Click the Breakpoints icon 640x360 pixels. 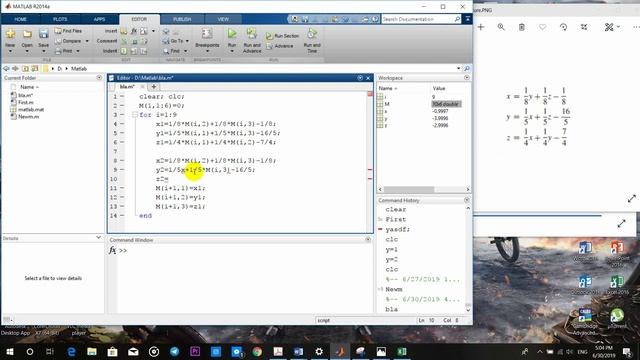(x=207, y=34)
